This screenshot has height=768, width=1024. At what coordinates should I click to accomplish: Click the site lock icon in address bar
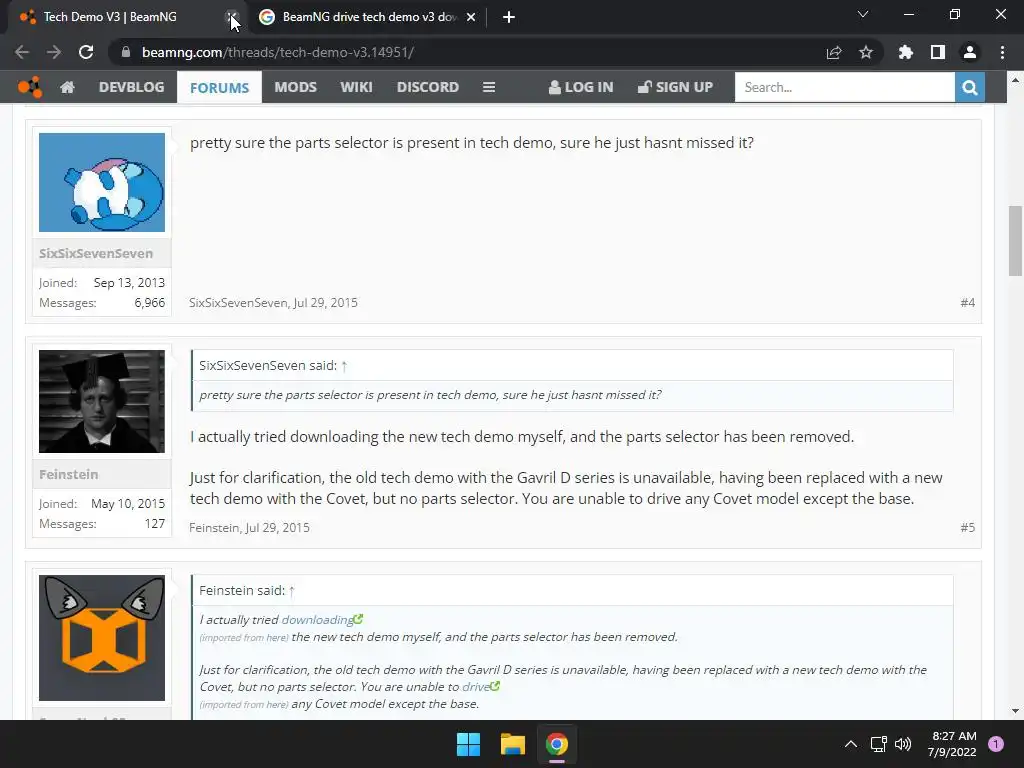pos(126,52)
